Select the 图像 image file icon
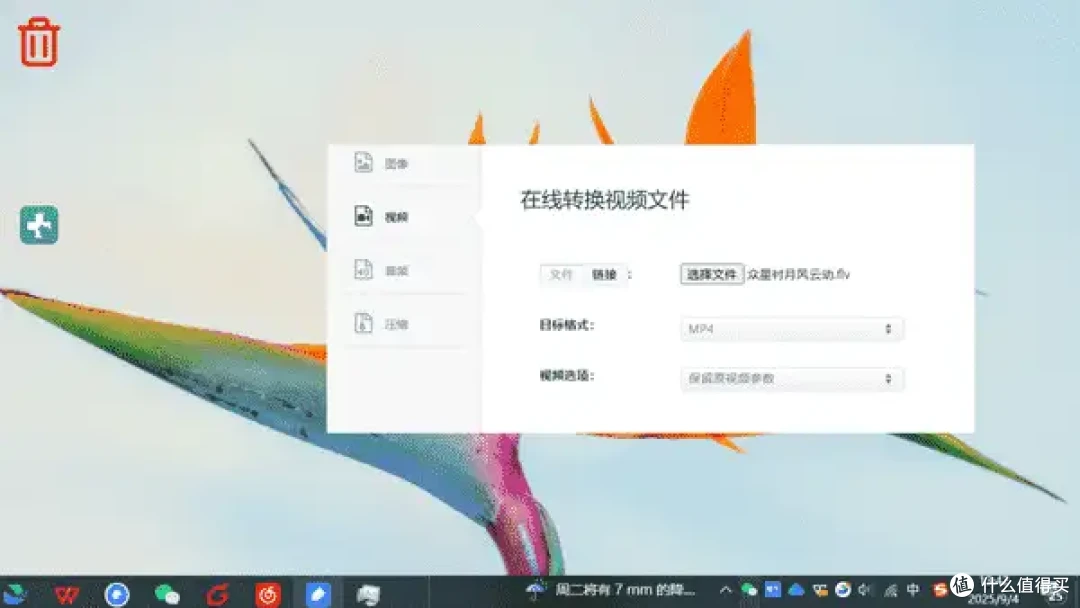The height and width of the screenshot is (608, 1080). [363, 163]
